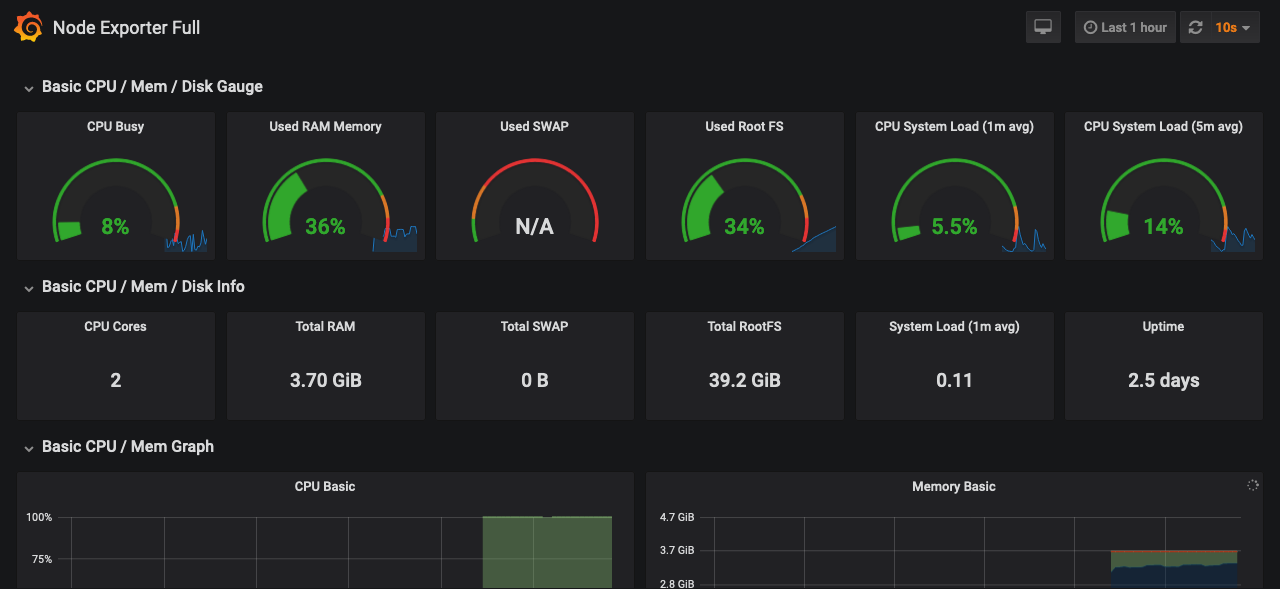Click the Used RAM Memory sparkline
The image size is (1280, 589).
pyautogui.click(x=396, y=240)
